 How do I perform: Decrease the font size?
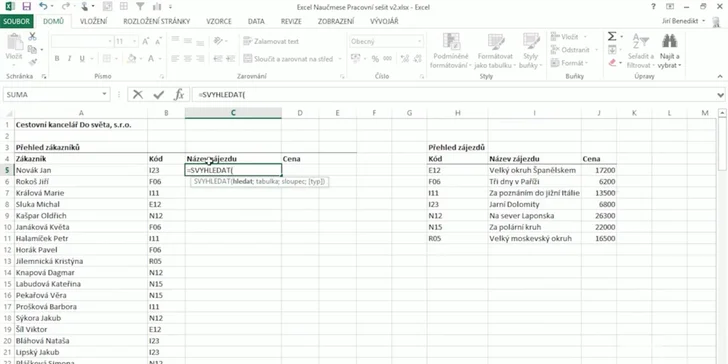click(157, 41)
